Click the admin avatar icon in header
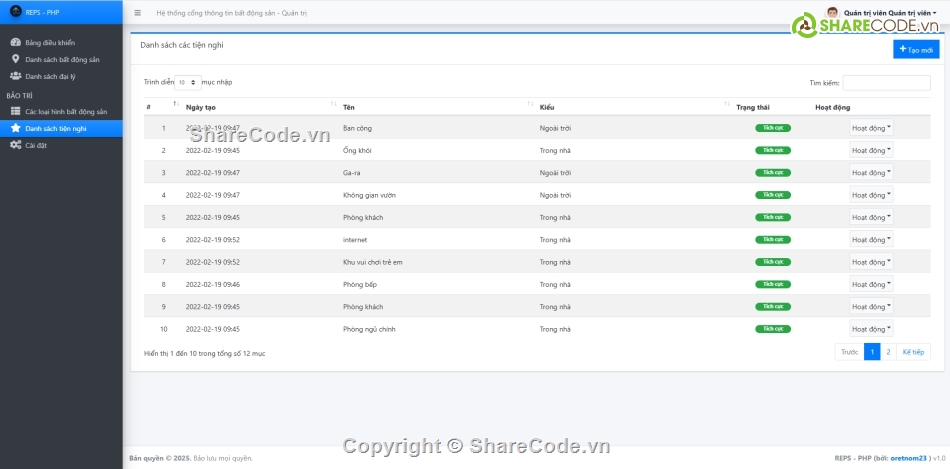Image resolution: width=950 pixels, height=469 pixels. click(x=832, y=13)
